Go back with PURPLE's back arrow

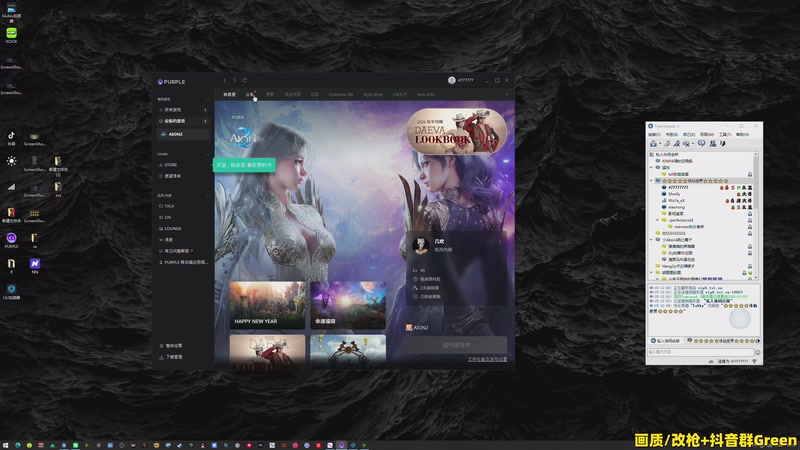pos(224,80)
